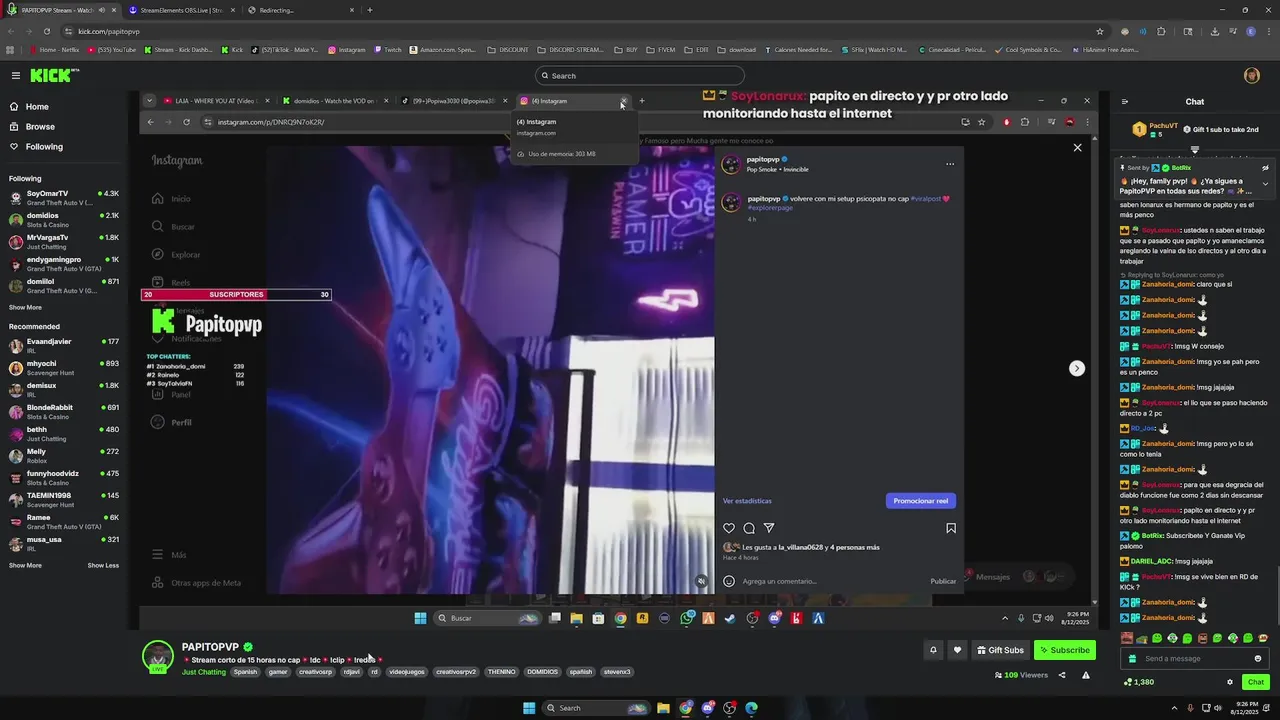The image size is (1280, 720).
Task: Expand Following list with Show More
Action: [25, 308]
